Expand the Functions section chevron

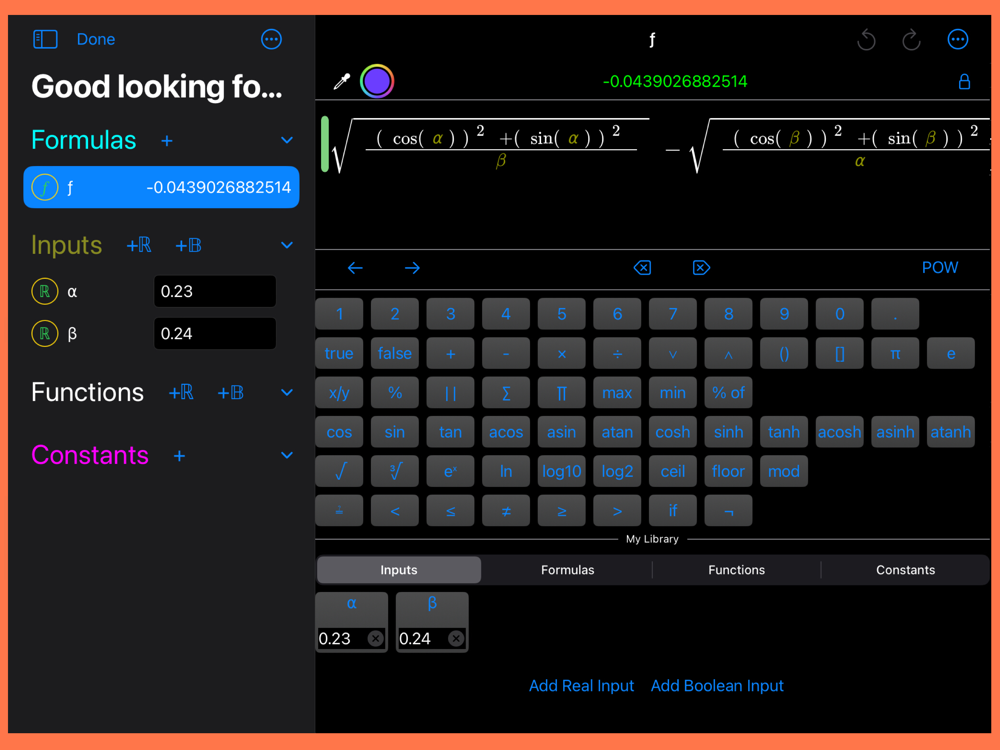pyautogui.click(x=287, y=392)
